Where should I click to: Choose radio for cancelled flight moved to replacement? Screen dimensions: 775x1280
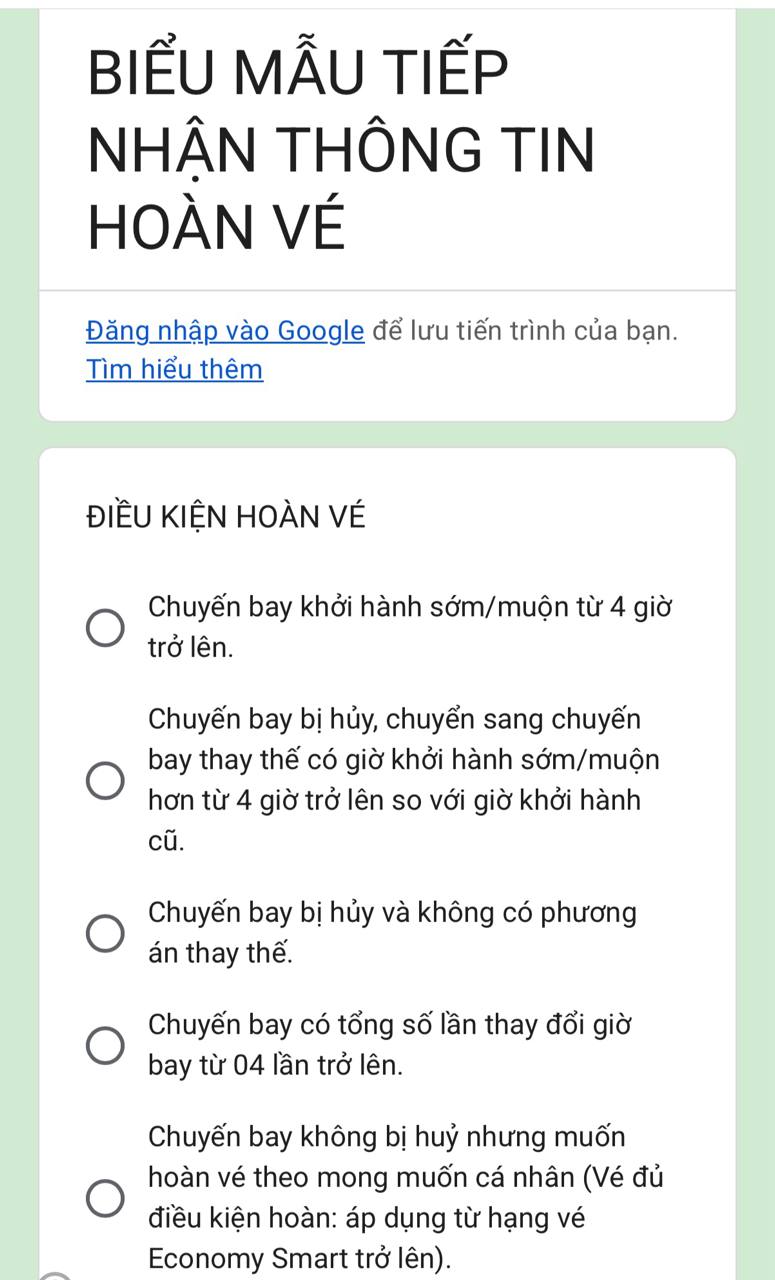(x=104, y=780)
